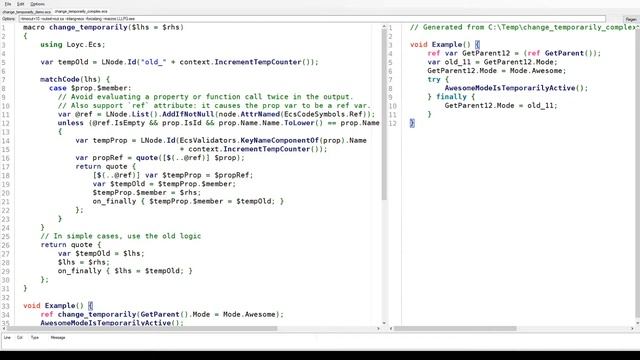This screenshot has height=360, width=640.
Task: Click the 'unless (@ref.IsEmpty' line
Action: click(218, 123)
